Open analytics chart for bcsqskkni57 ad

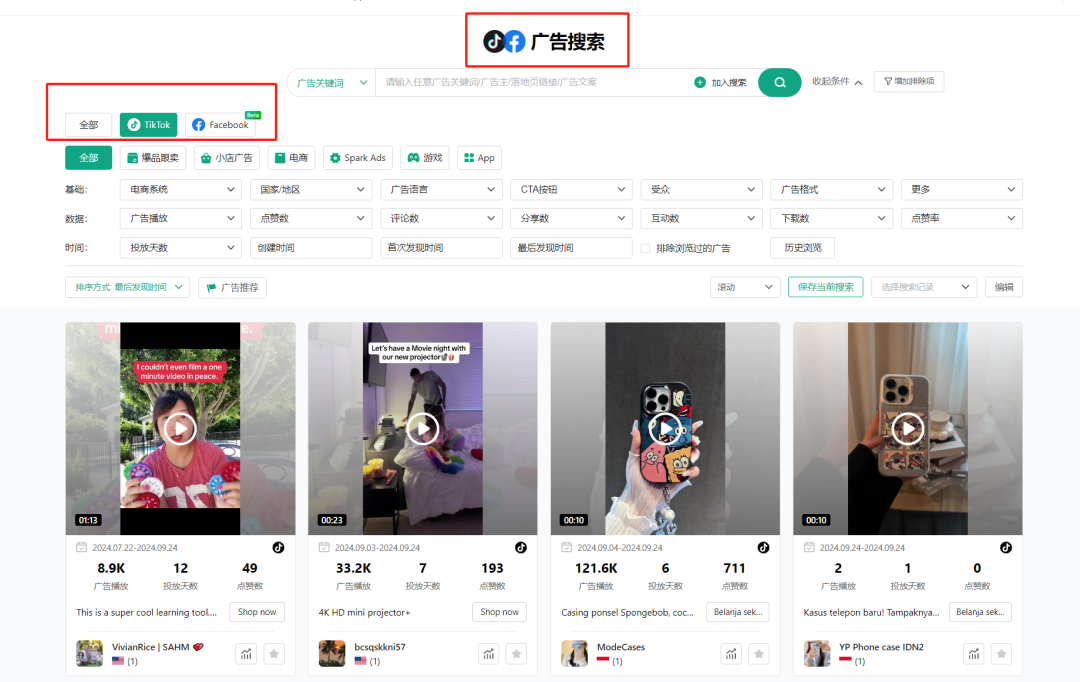489,654
